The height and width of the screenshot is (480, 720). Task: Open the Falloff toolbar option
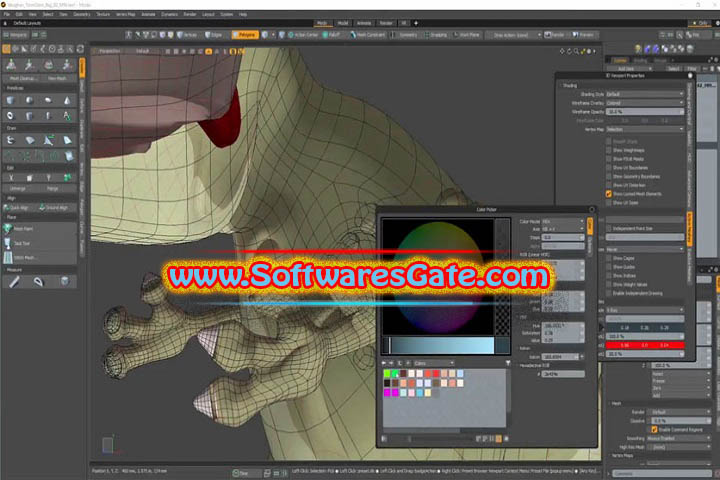pos(332,35)
